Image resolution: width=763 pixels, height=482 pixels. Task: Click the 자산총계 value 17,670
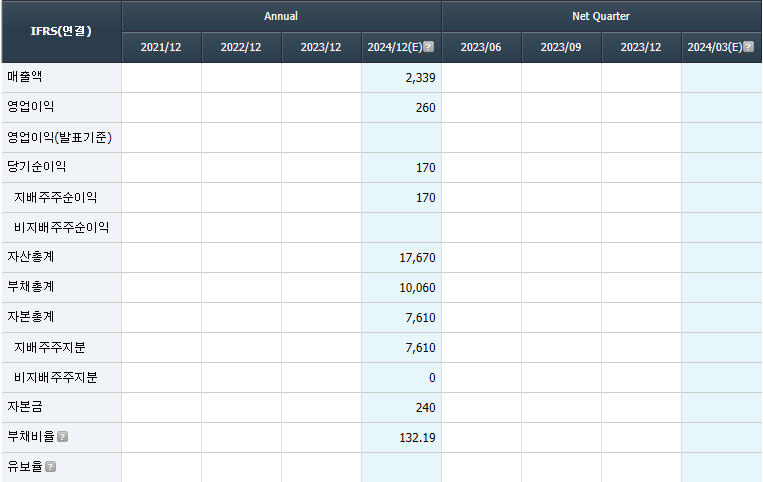pyautogui.click(x=417, y=258)
